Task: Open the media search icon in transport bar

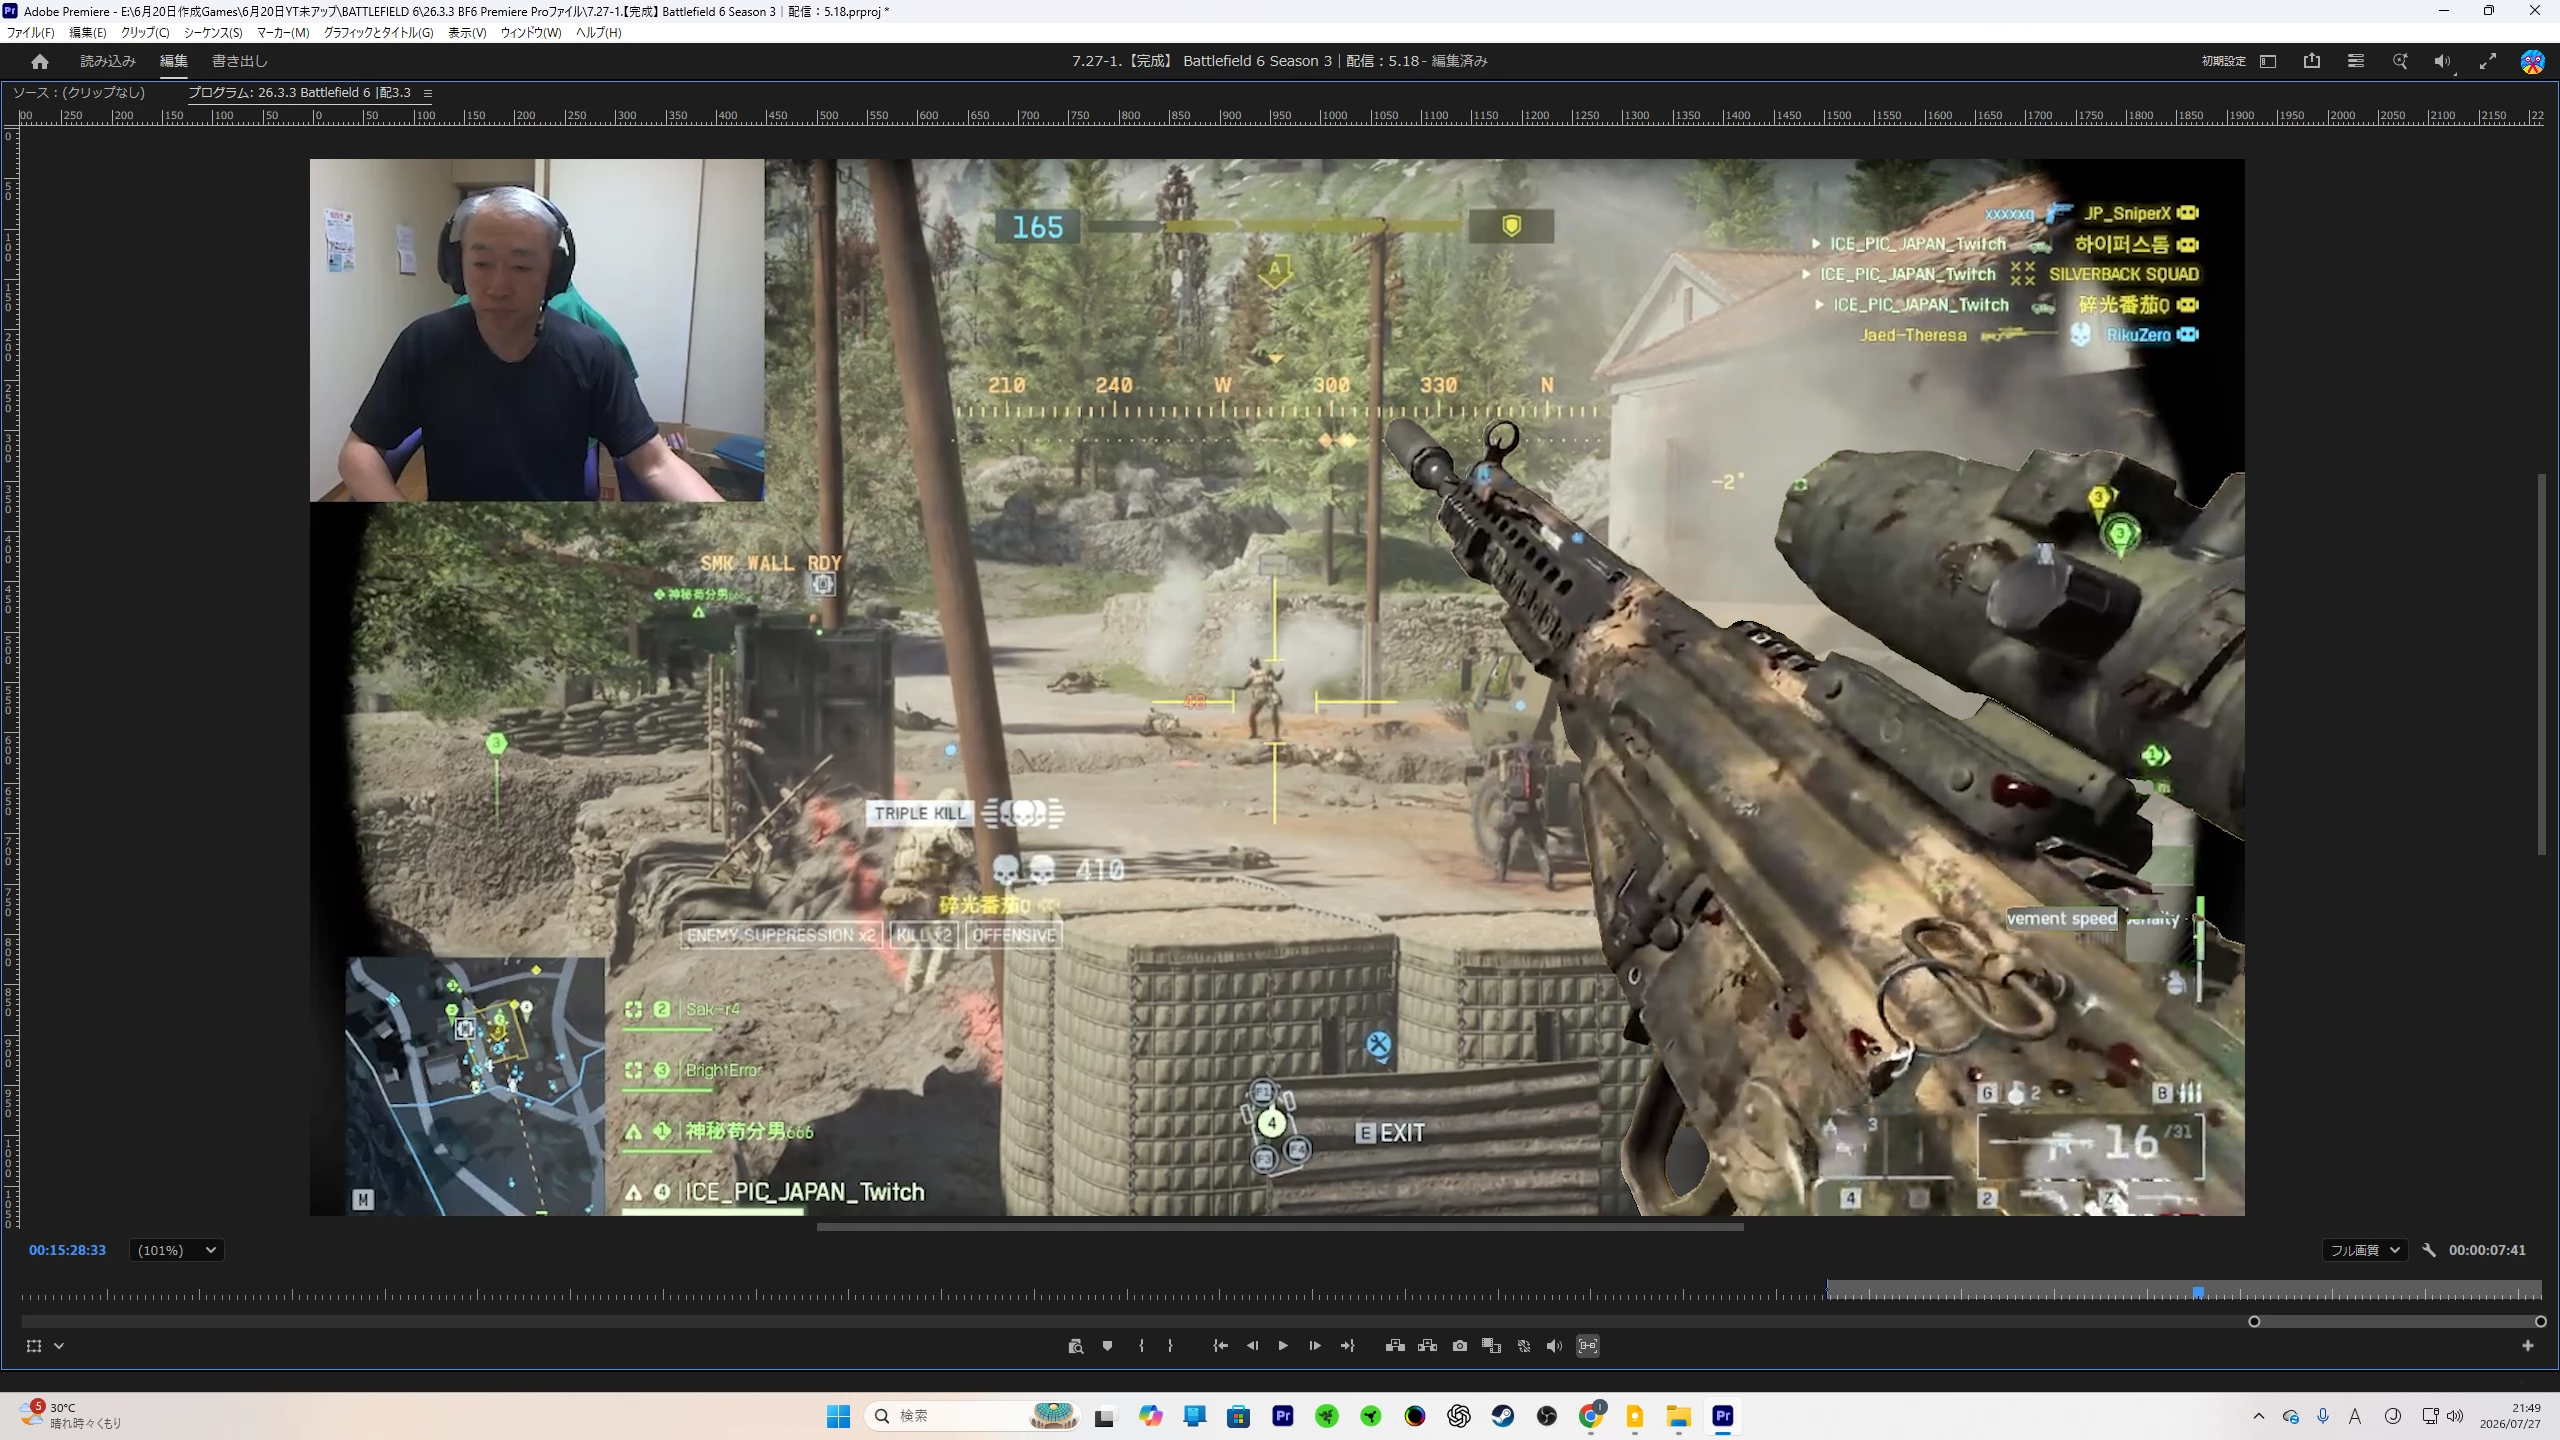Action: (1075, 1346)
